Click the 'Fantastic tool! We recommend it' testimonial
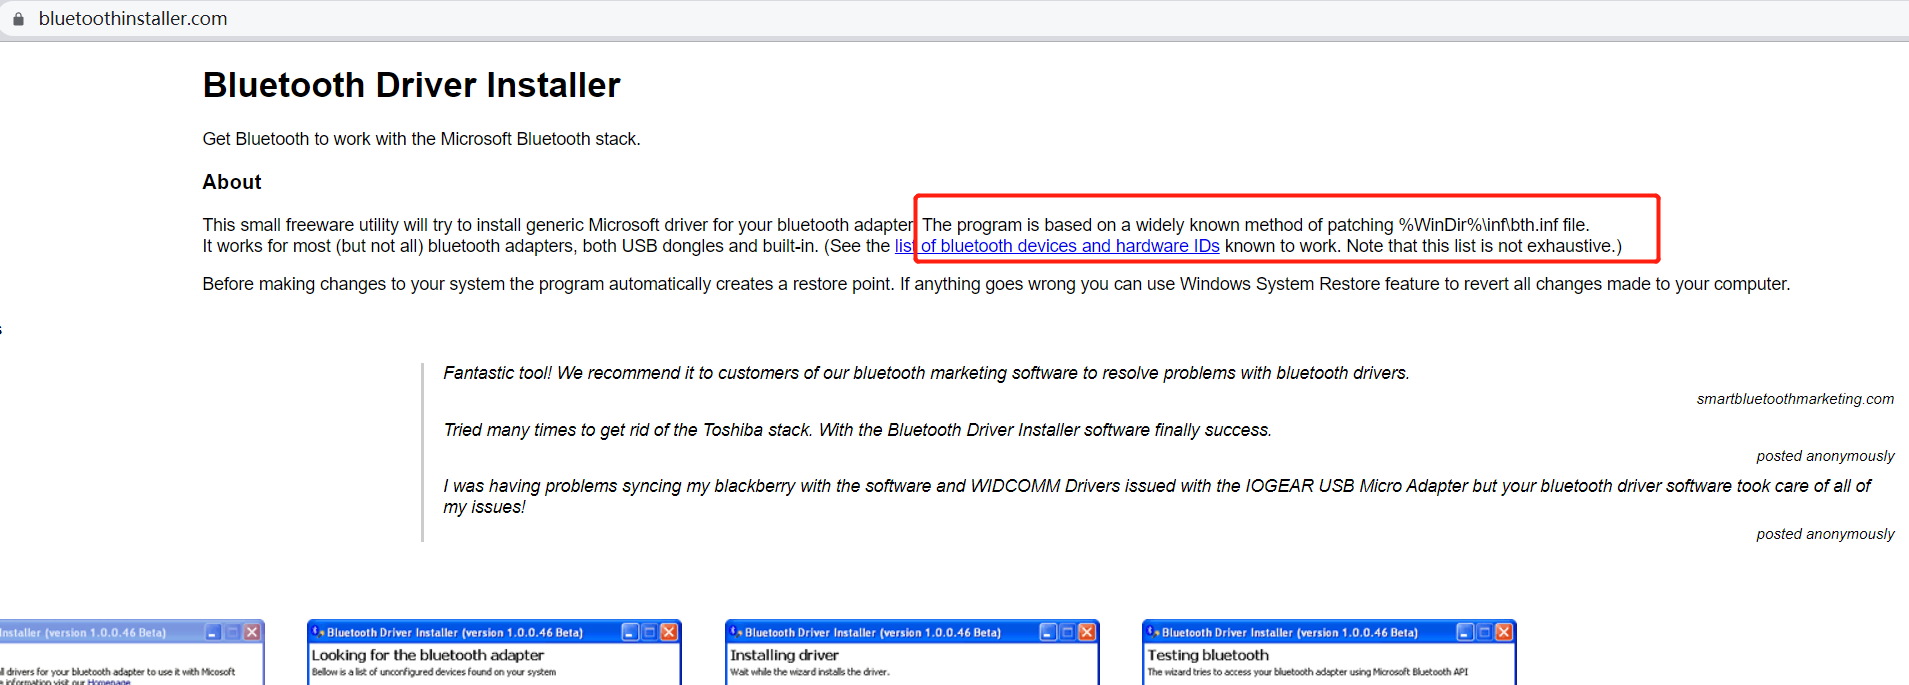Image resolution: width=1909 pixels, height=685 pixels. [x=926, y=373]
